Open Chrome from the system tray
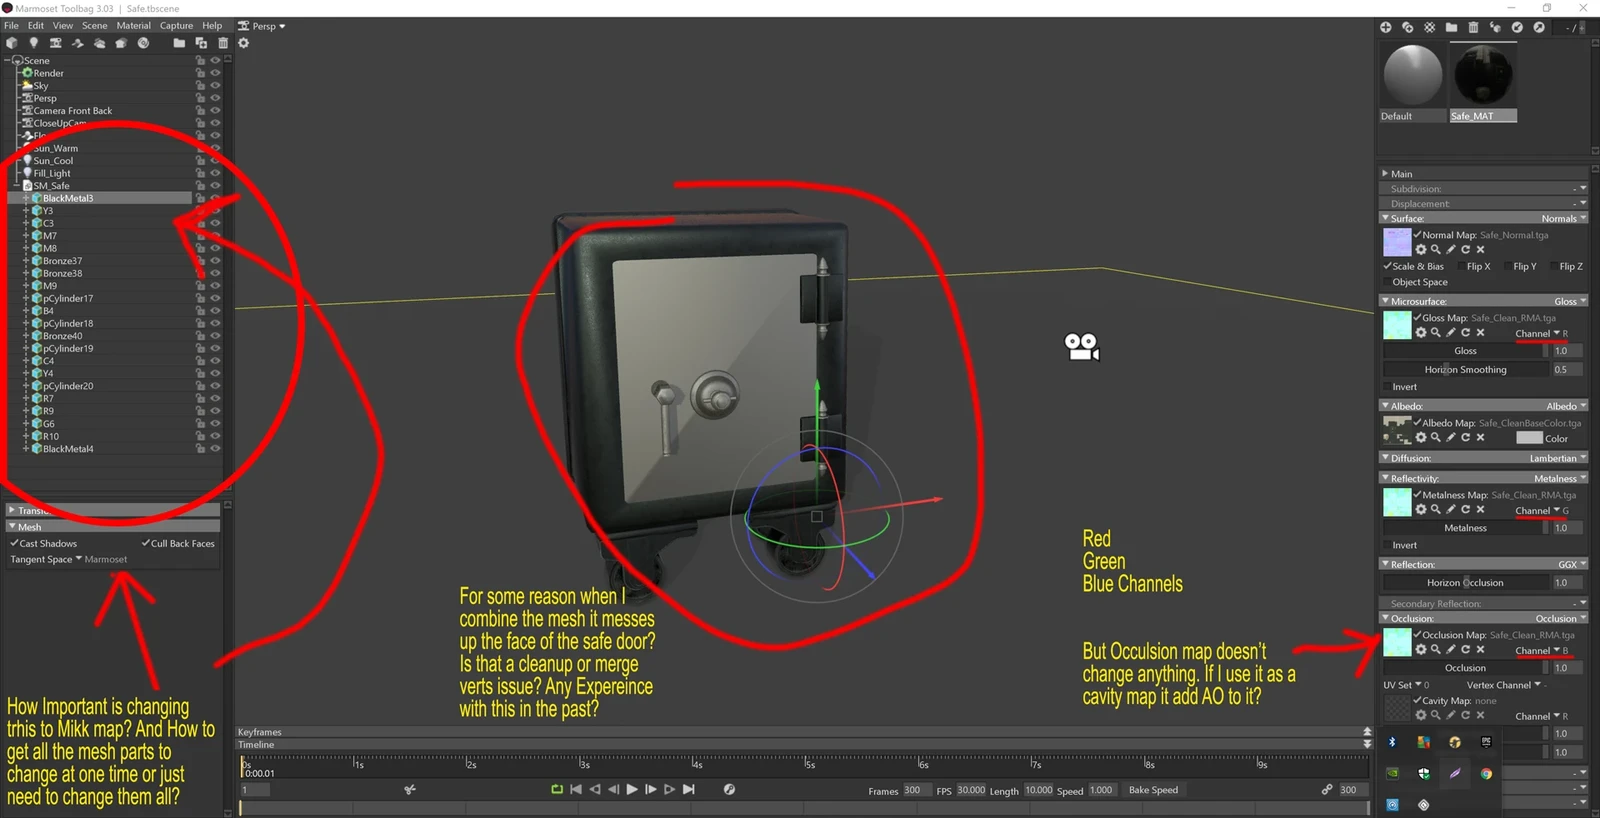 click(1486, 773)
